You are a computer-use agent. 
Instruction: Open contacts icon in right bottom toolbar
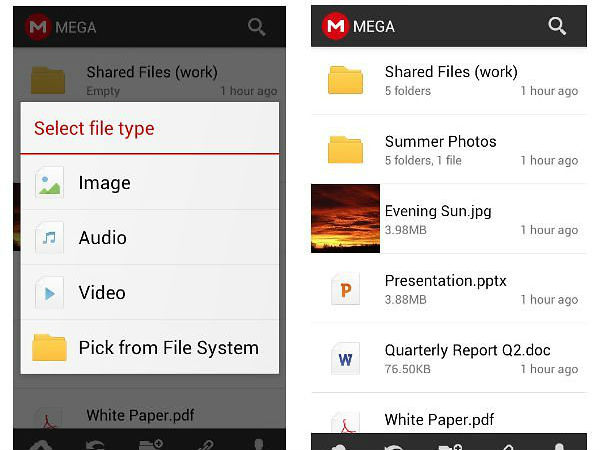tap(559, 444)
